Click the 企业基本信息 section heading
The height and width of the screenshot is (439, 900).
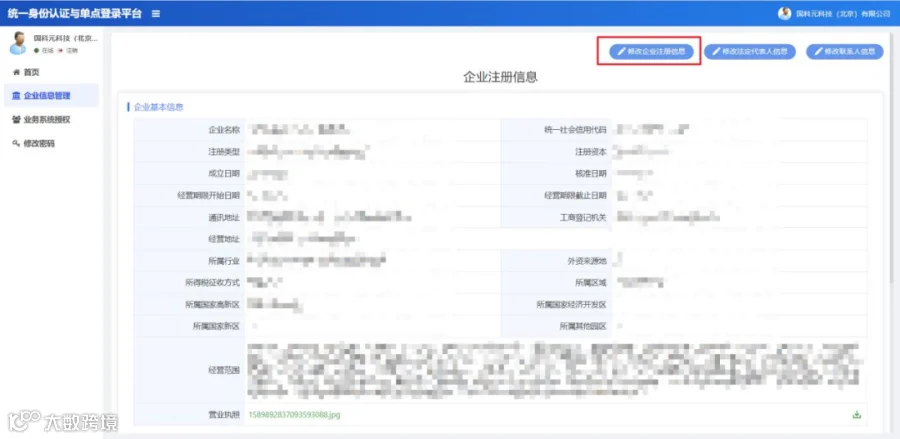pos(158,107)
